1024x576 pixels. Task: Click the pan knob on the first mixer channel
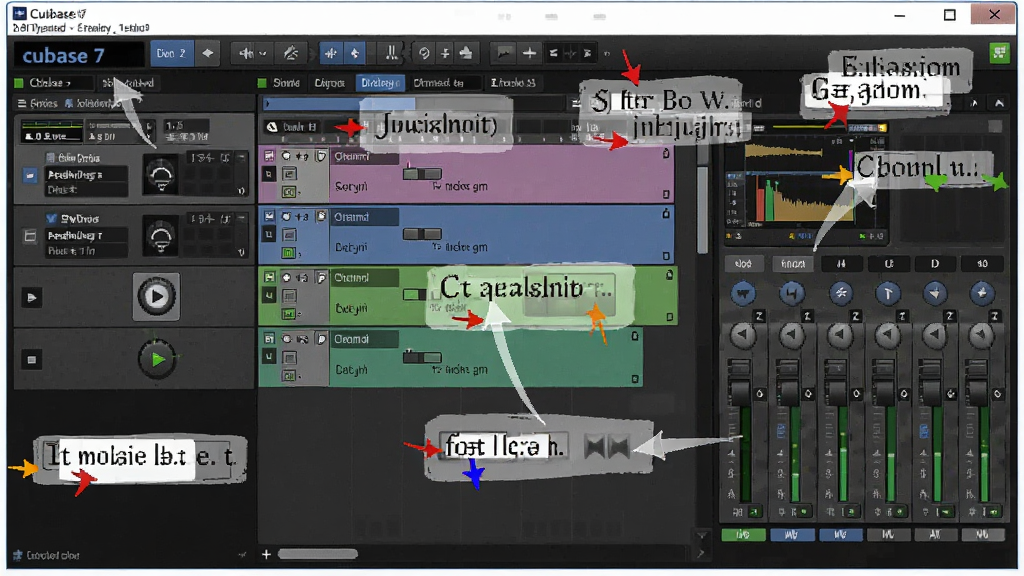[742, 336]
